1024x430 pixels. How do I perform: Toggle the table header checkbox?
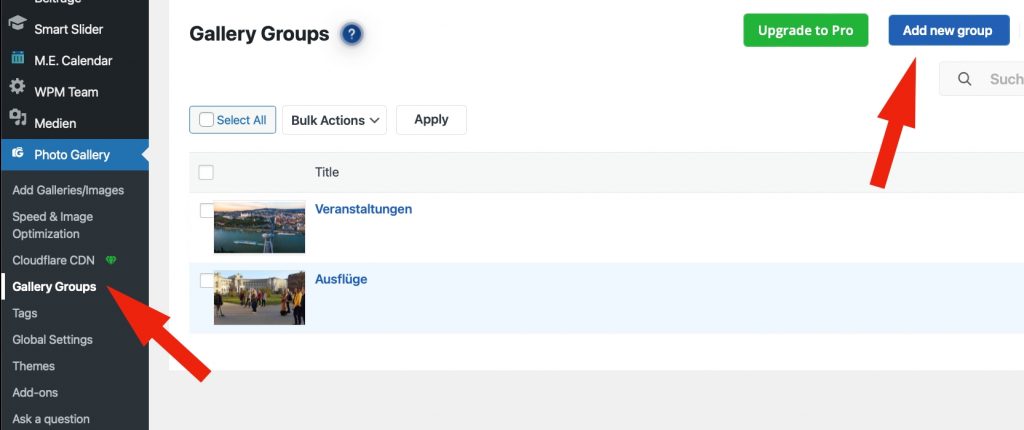point(206,172)
